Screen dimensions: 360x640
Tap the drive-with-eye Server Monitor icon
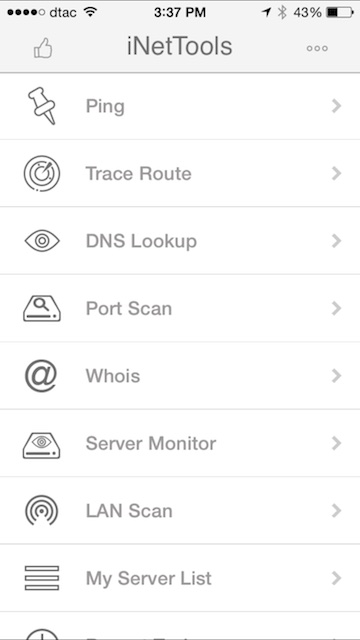42,444
